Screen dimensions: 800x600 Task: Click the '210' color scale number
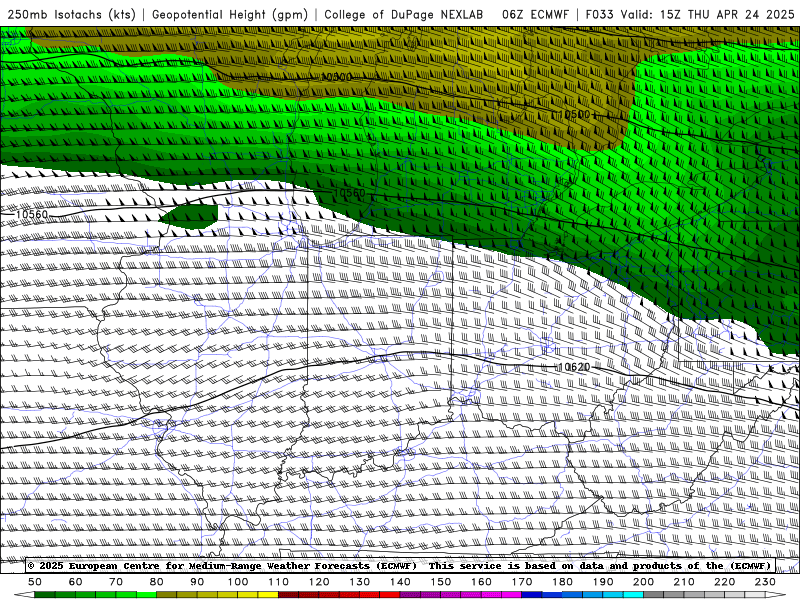pyautogui.click(x=685, y=582)
